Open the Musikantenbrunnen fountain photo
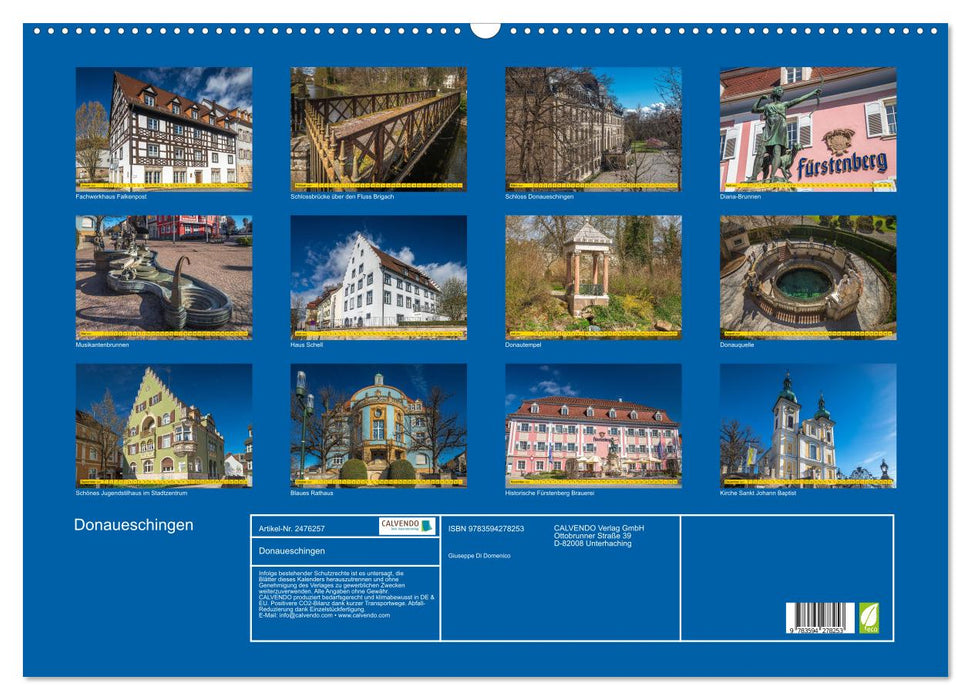971x700 pixels. tap(164, 278)
